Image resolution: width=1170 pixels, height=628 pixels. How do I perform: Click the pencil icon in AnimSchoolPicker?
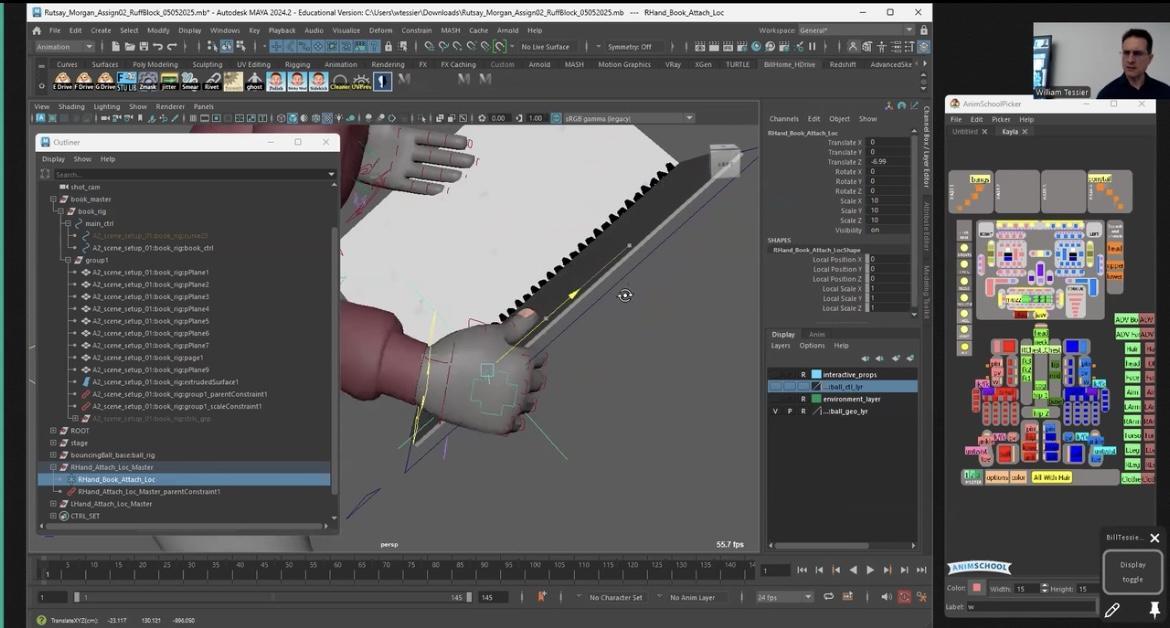[x=1111, y=608]
